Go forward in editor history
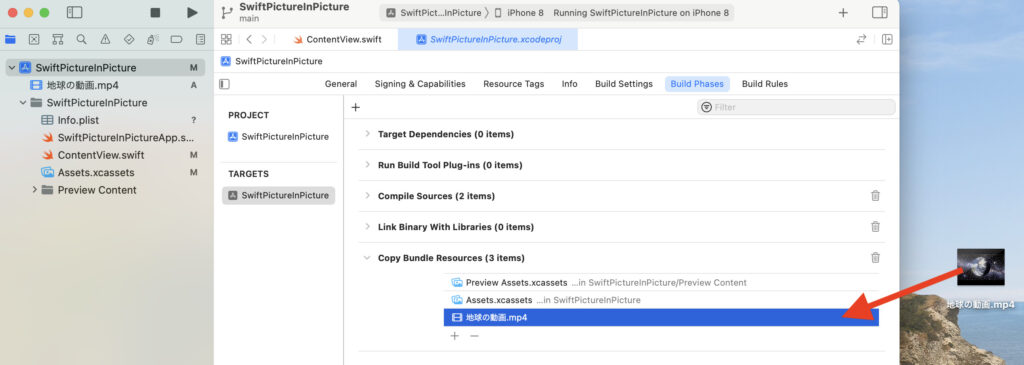1024x365 pixels. tap(264, 39)
